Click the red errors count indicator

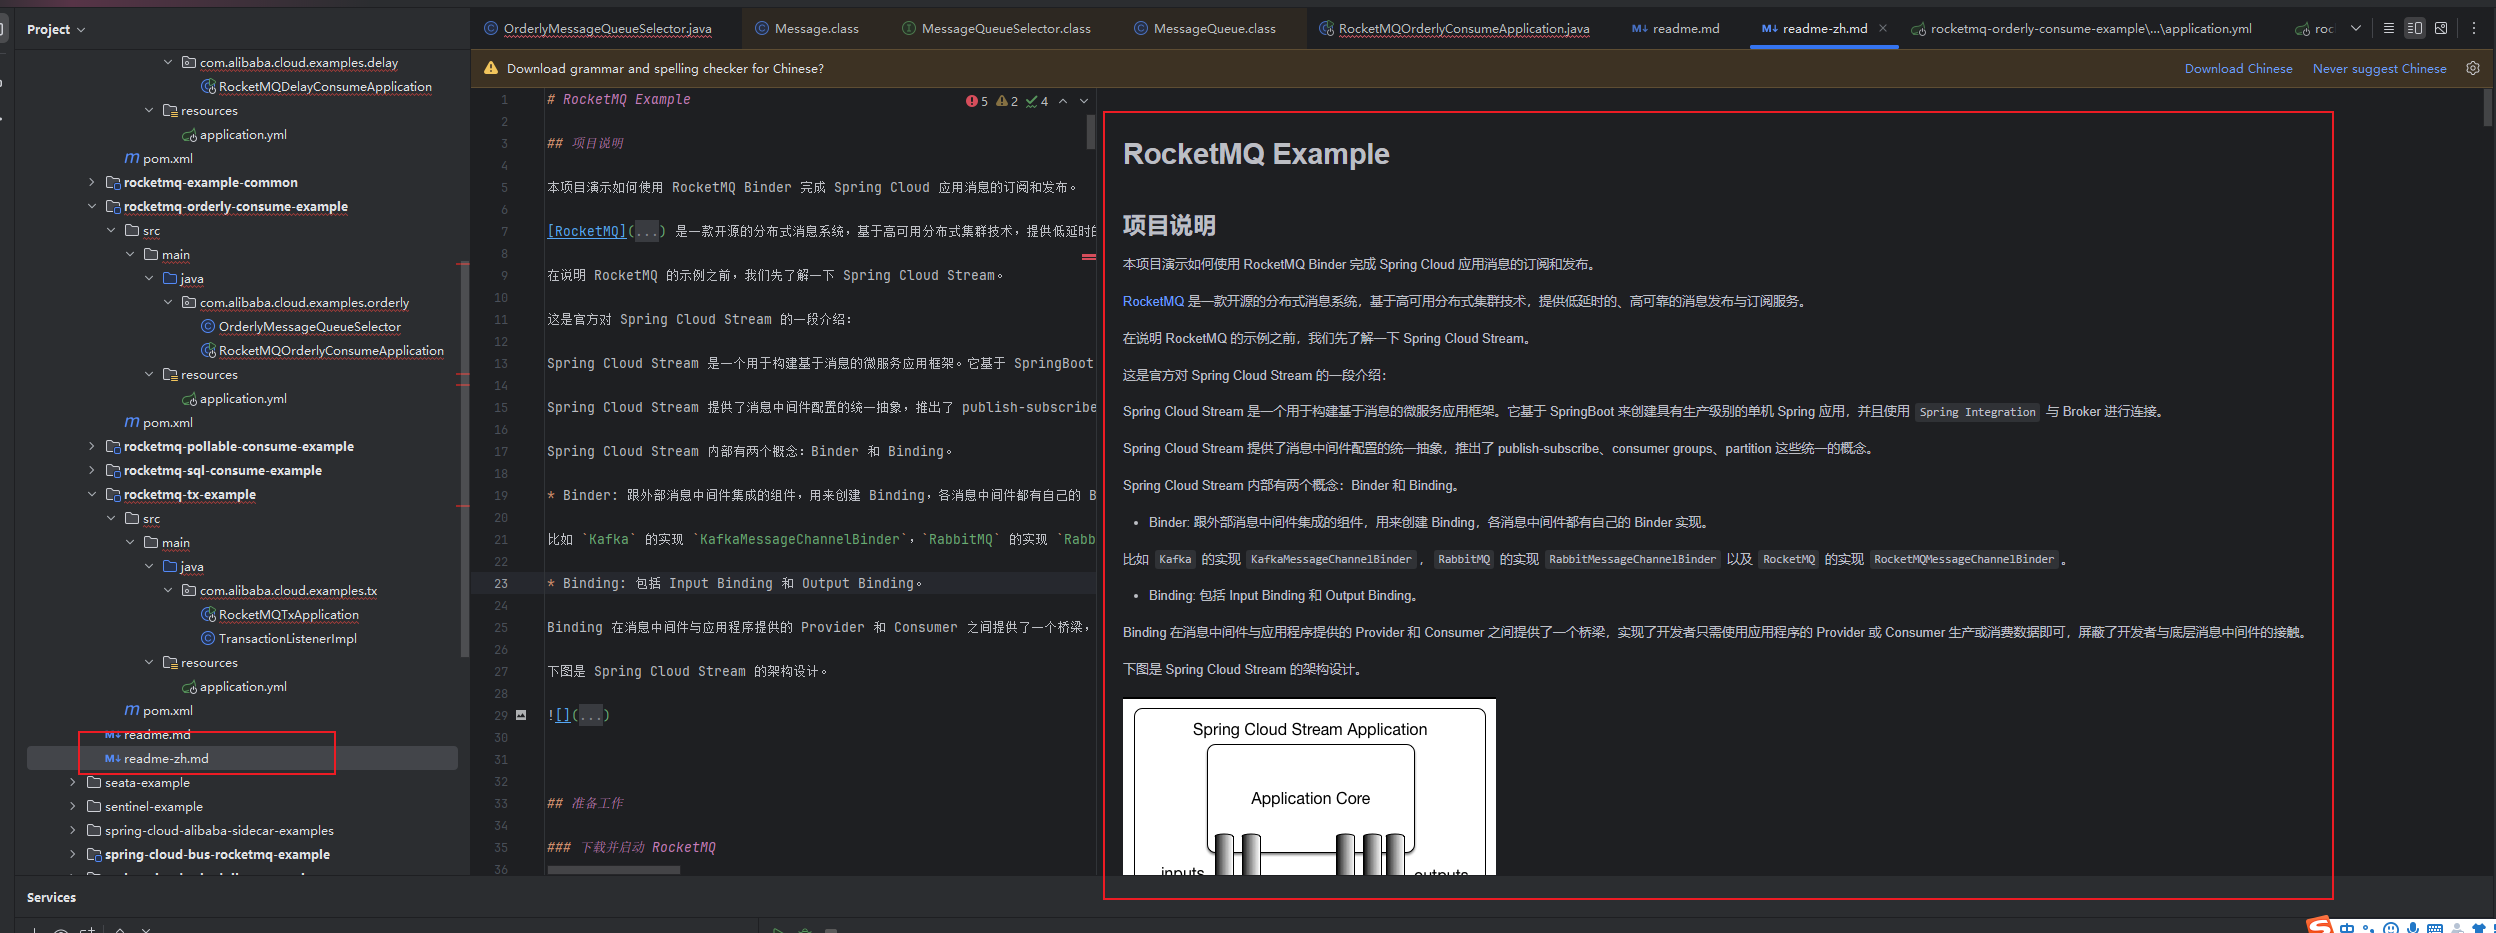[977, 101]
